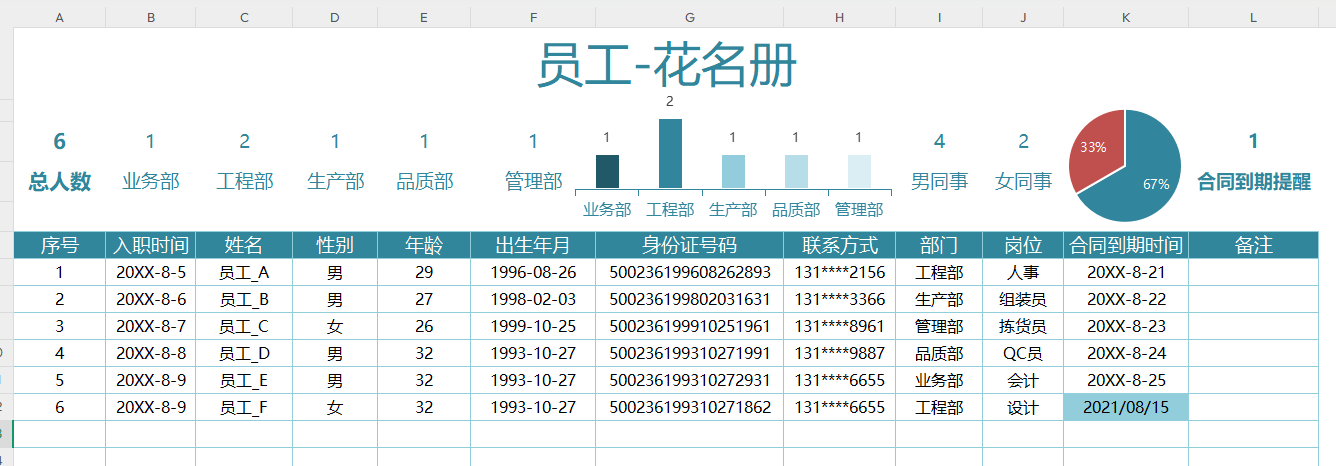Click the cell containing 员工_B
The image size is (1336, 466).
click(x=244, y=299)
